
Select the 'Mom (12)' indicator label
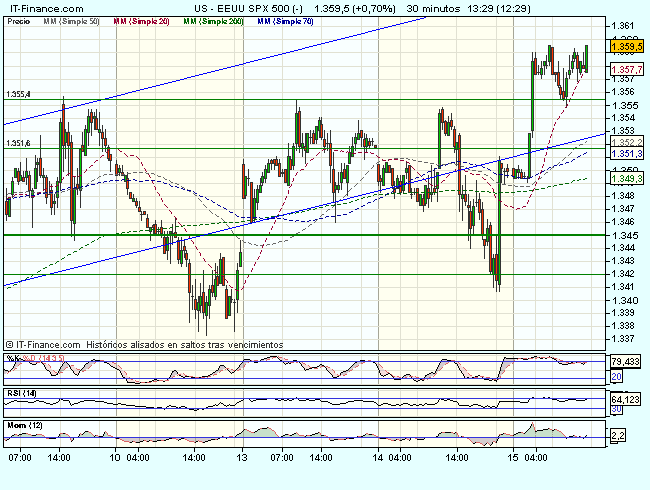coord(24,425)
